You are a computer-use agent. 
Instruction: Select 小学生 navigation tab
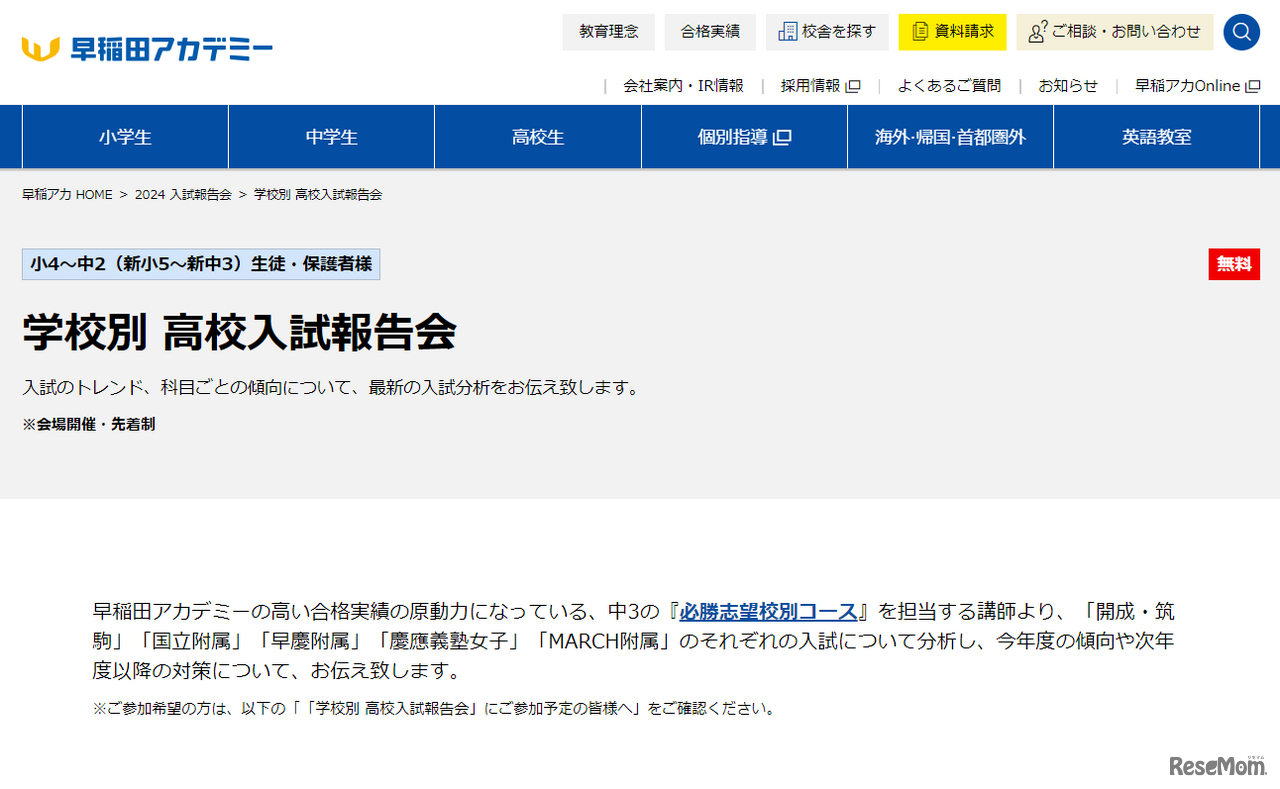(126, 137)
